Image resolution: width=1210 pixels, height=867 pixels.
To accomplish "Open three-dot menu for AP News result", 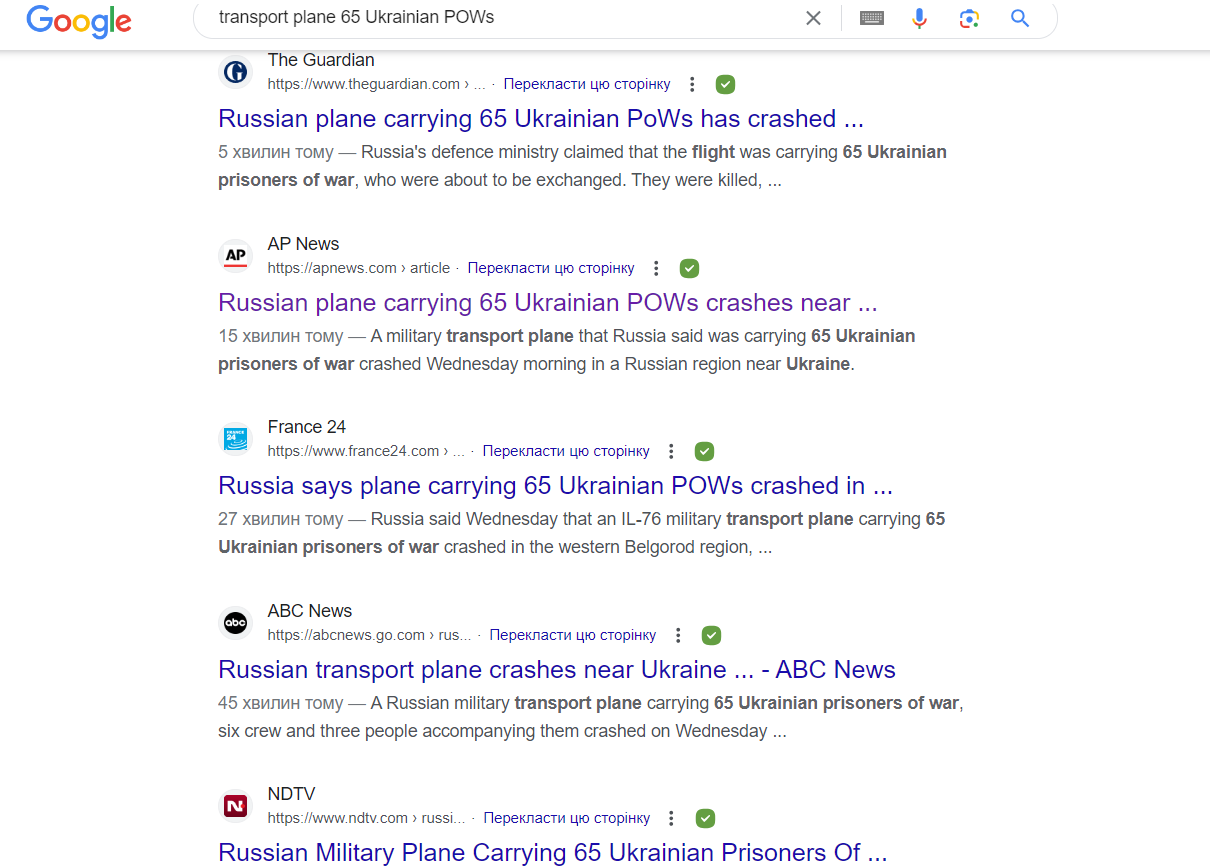I will click(656, 268).
